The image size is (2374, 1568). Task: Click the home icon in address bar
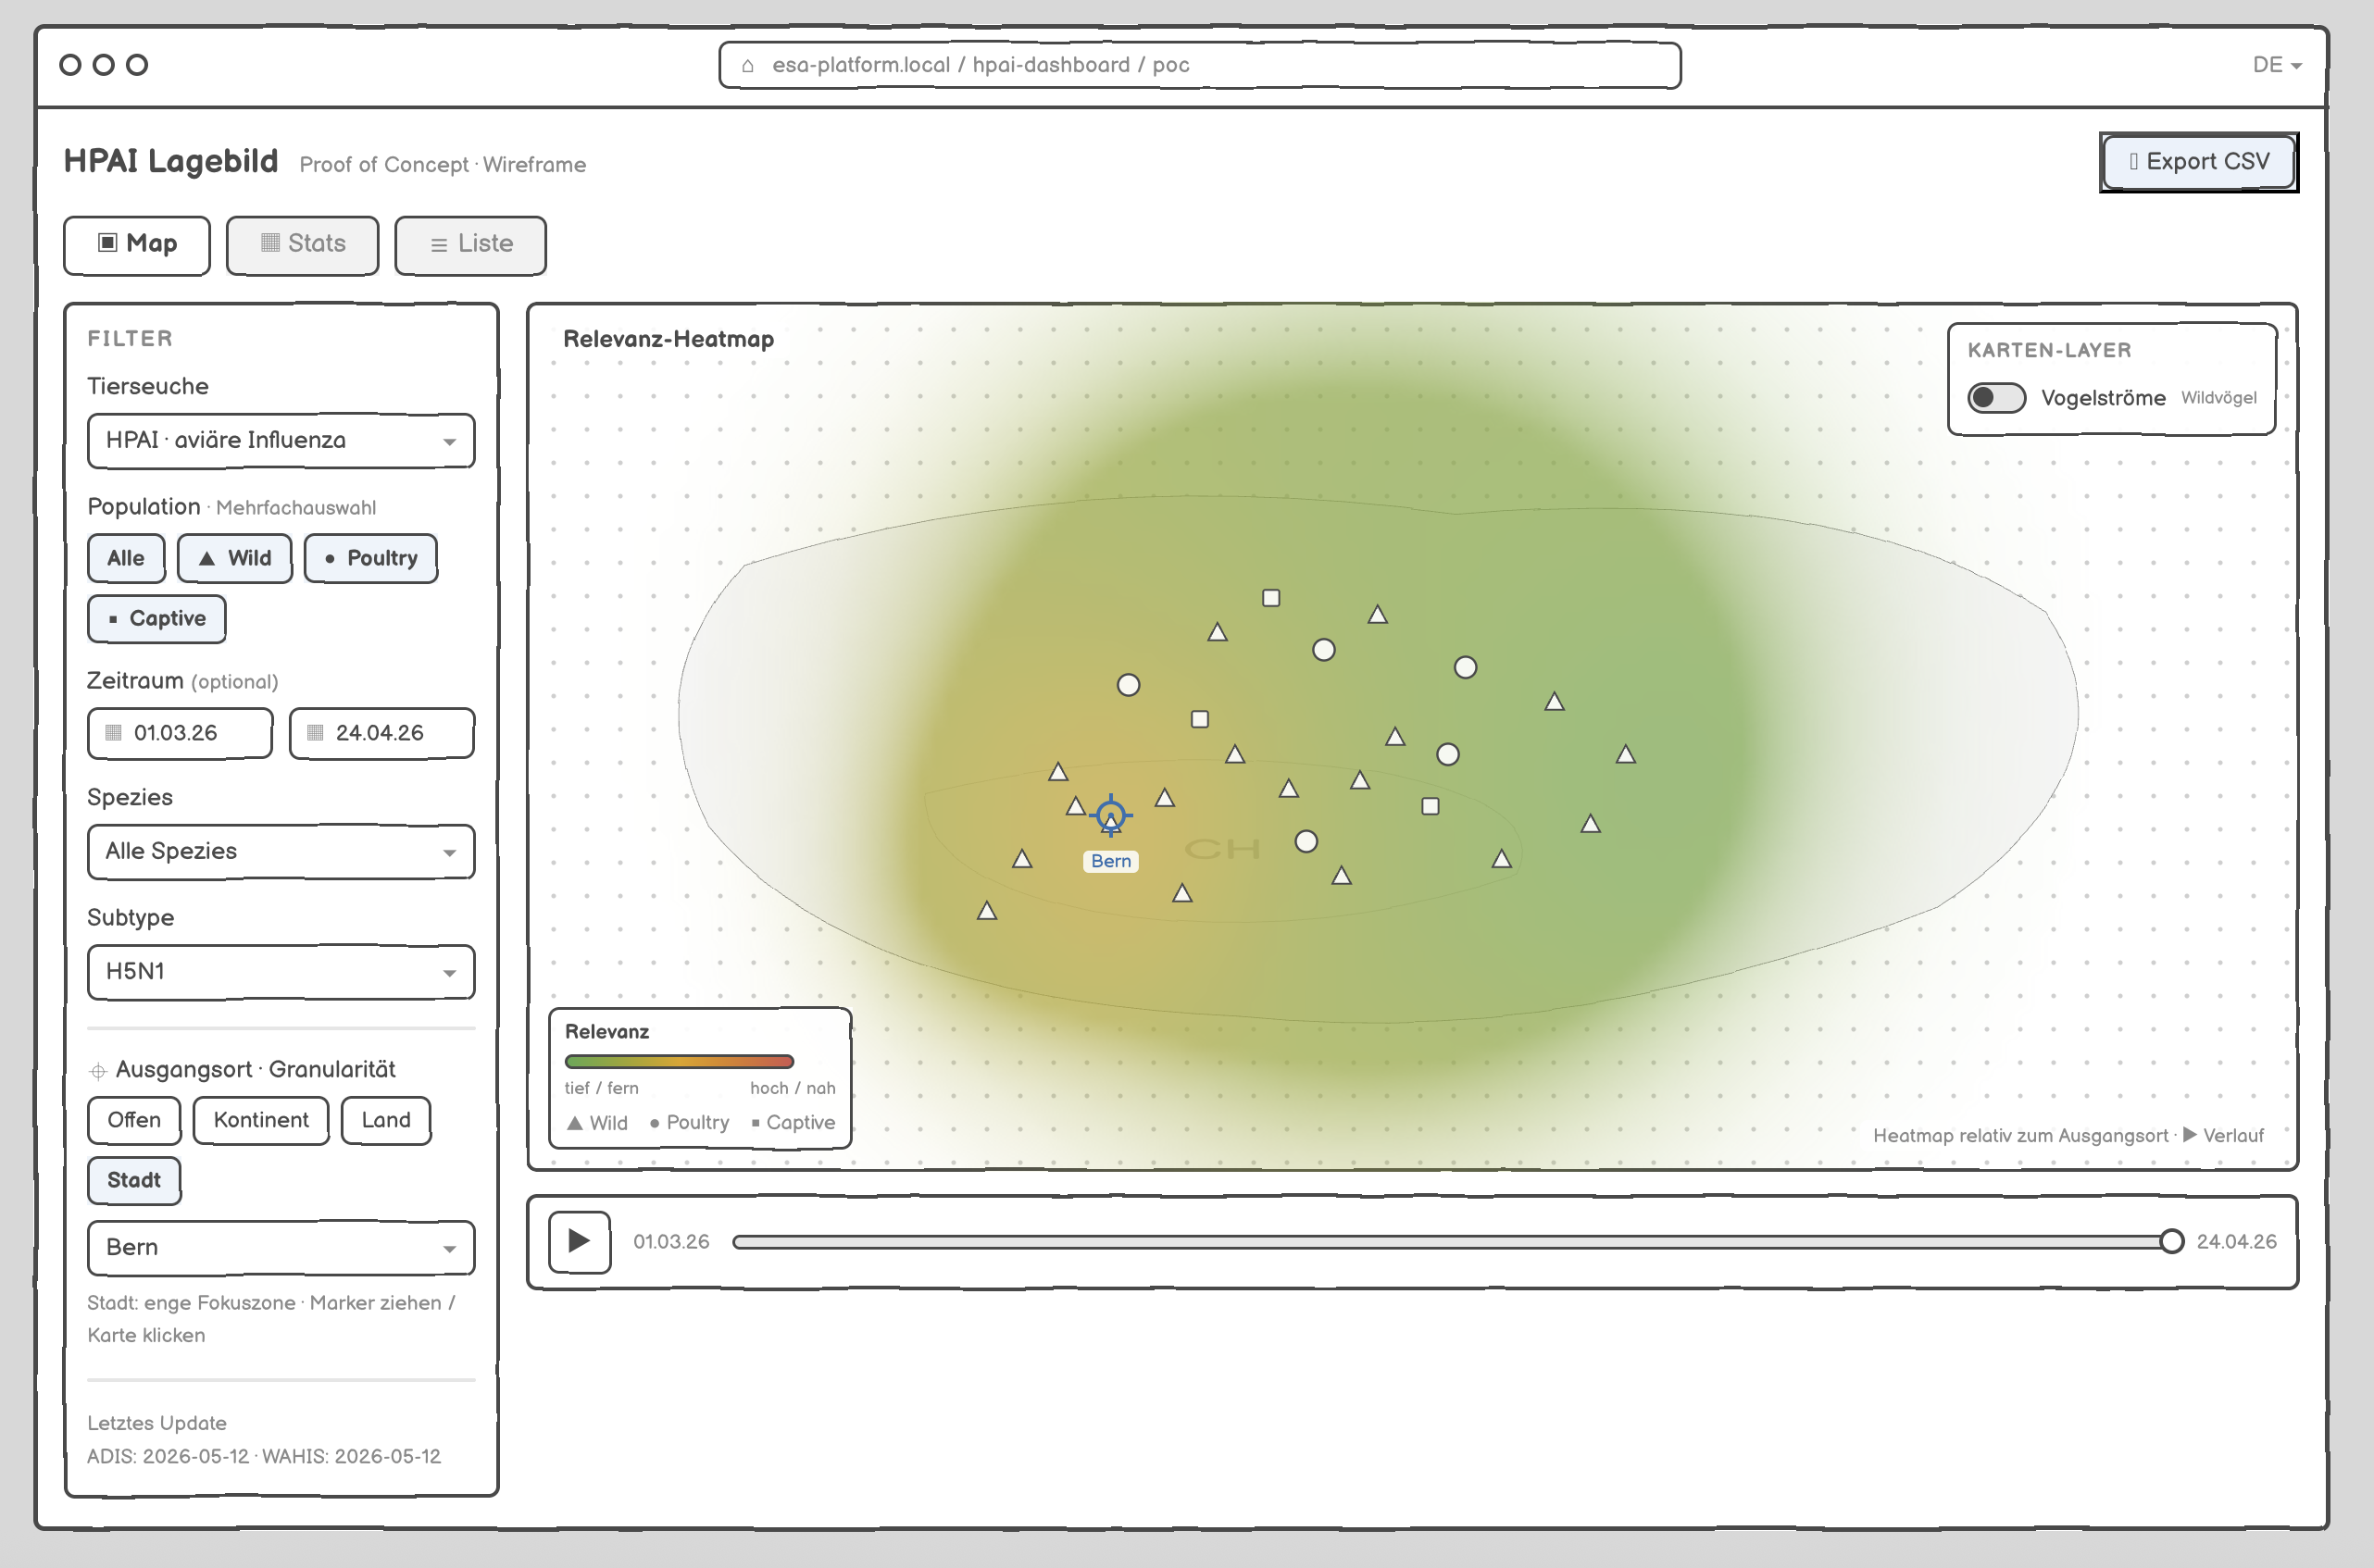[747, 66]
